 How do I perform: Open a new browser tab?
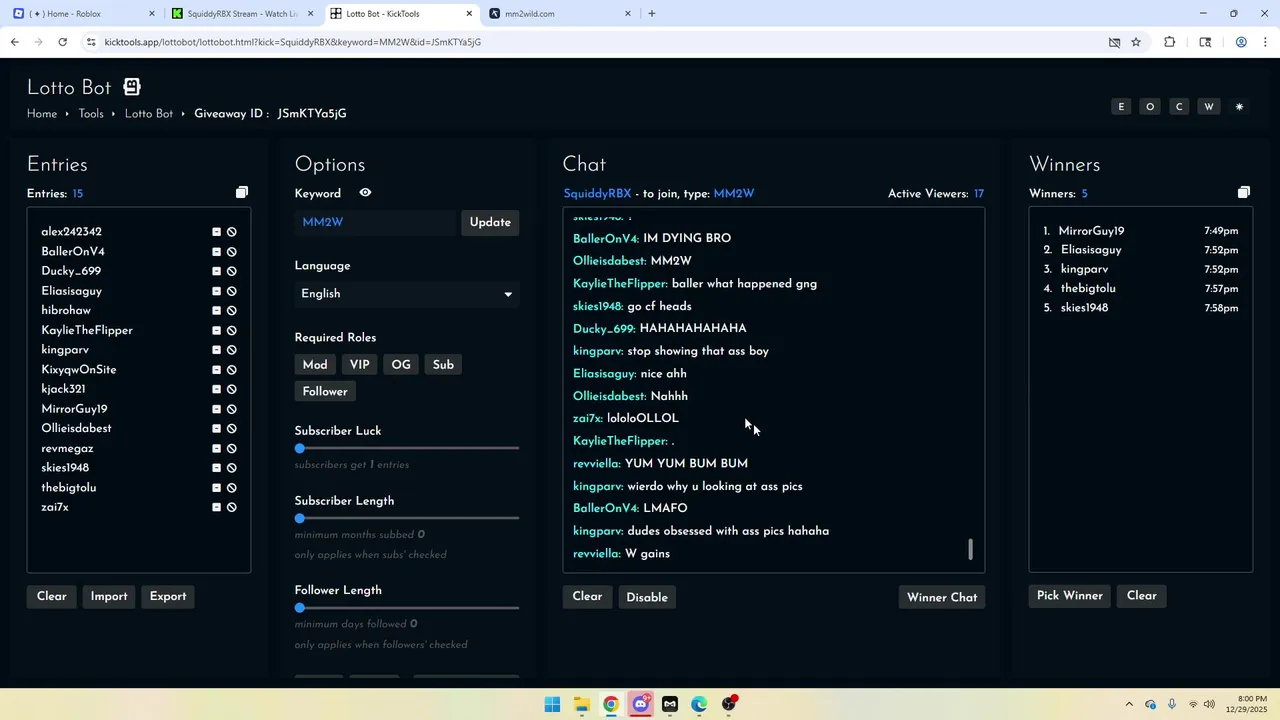[652, 14]
